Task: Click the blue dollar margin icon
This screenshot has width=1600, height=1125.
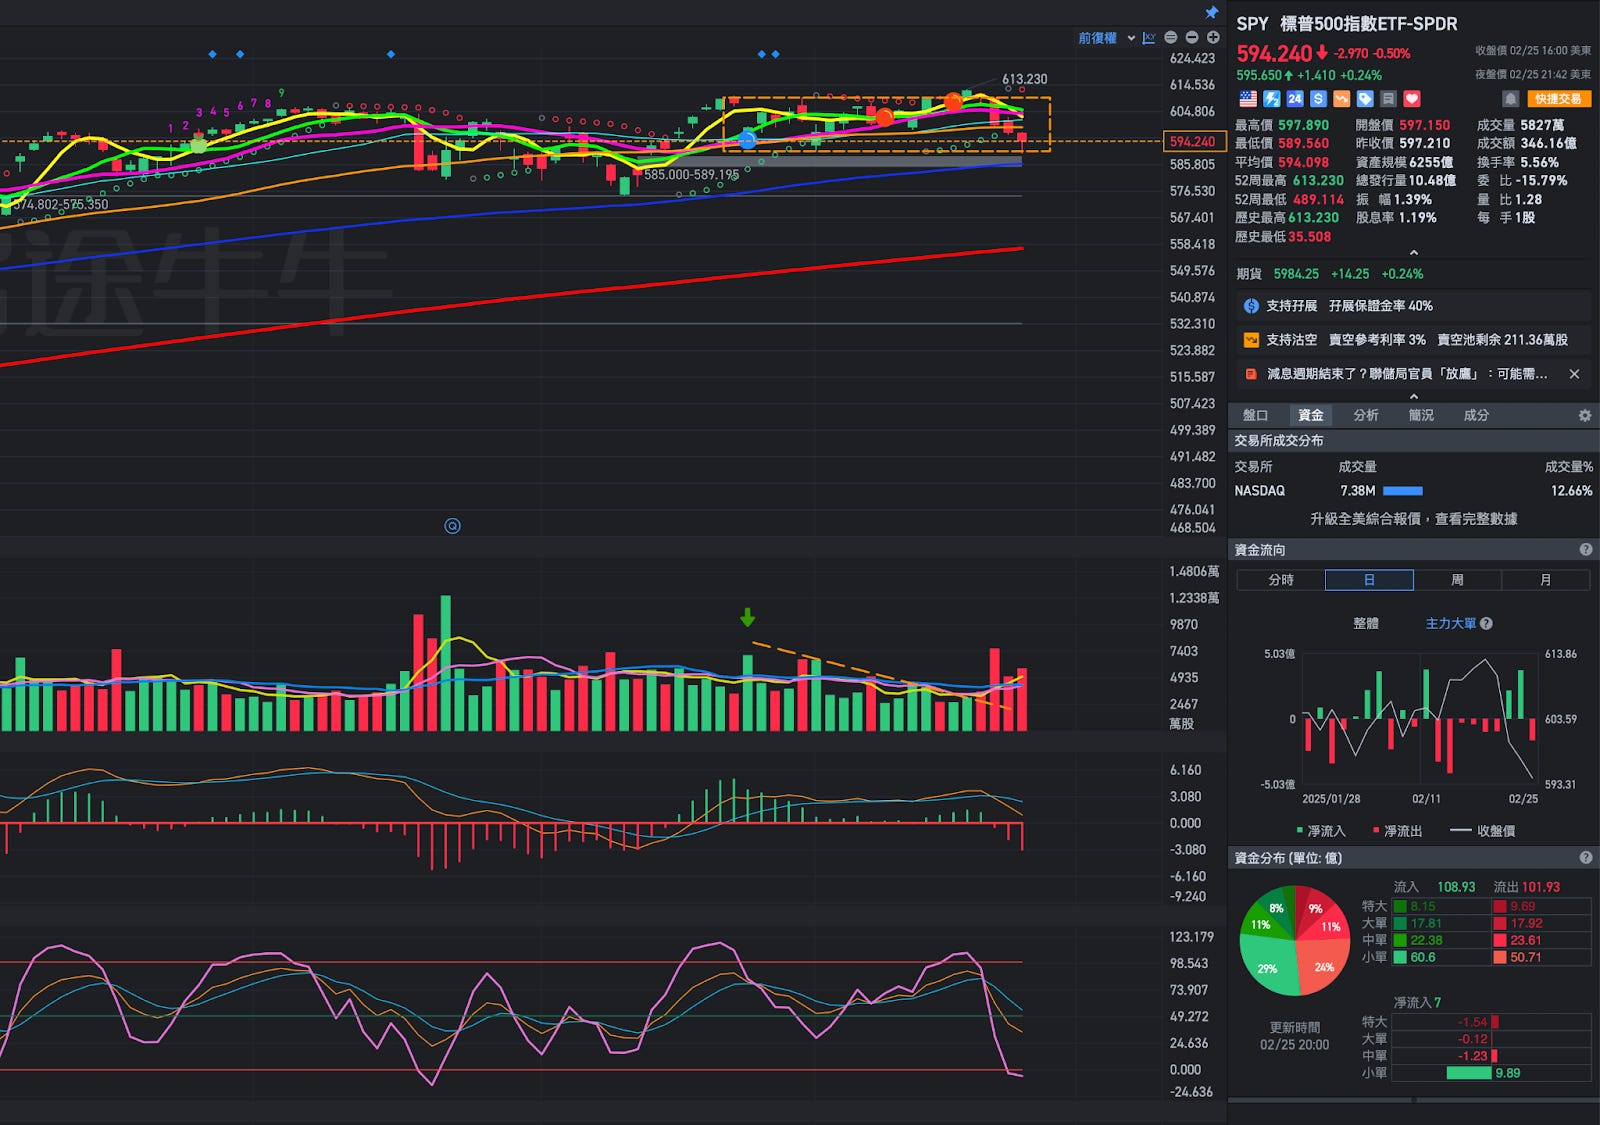Action: pyautogui.click(x=1318, y=99)
